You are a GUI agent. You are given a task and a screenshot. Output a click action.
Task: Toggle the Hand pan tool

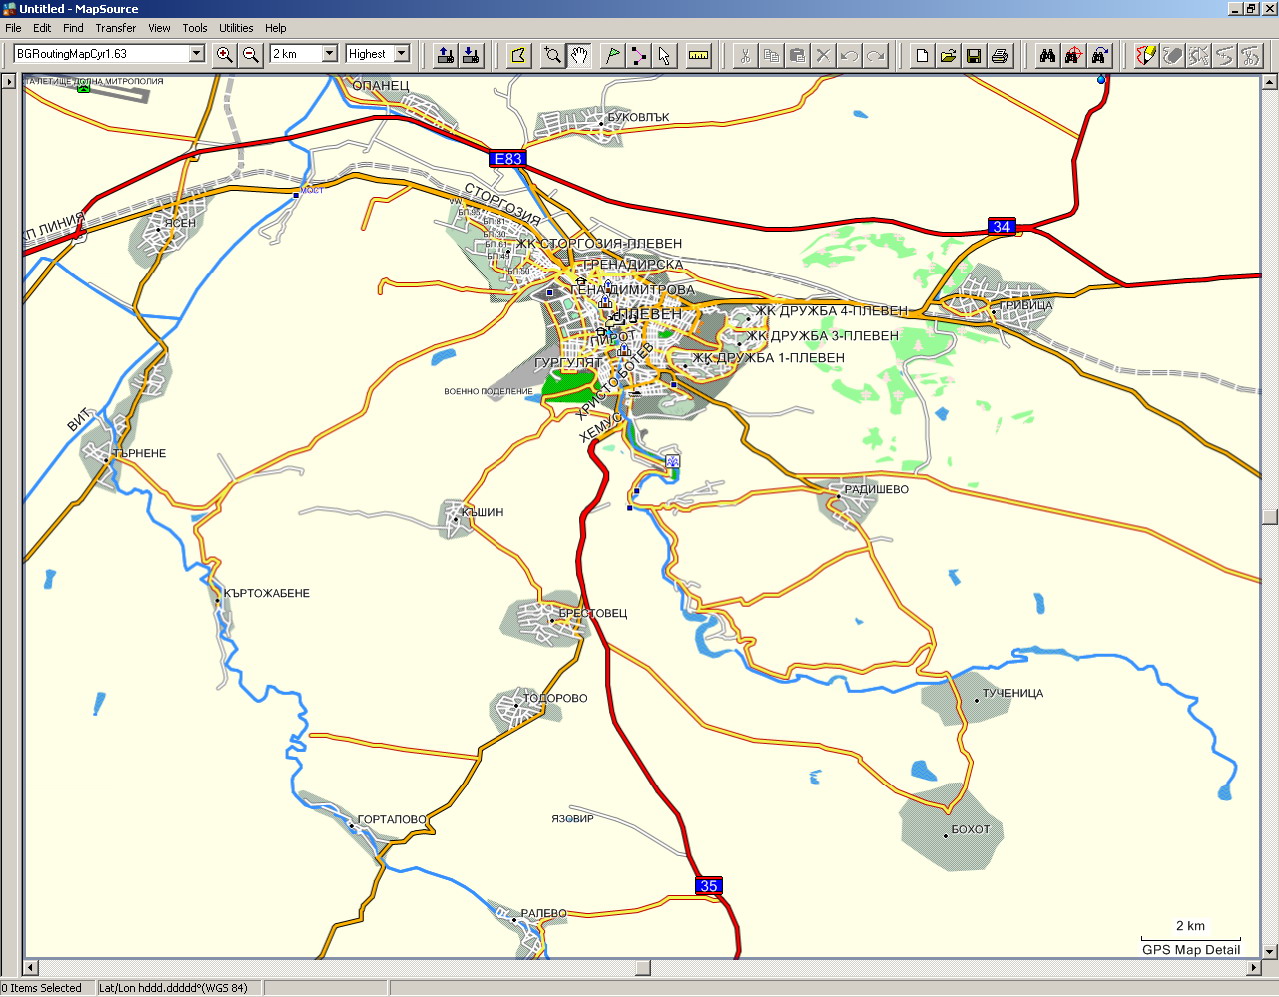tap(579, 55)
